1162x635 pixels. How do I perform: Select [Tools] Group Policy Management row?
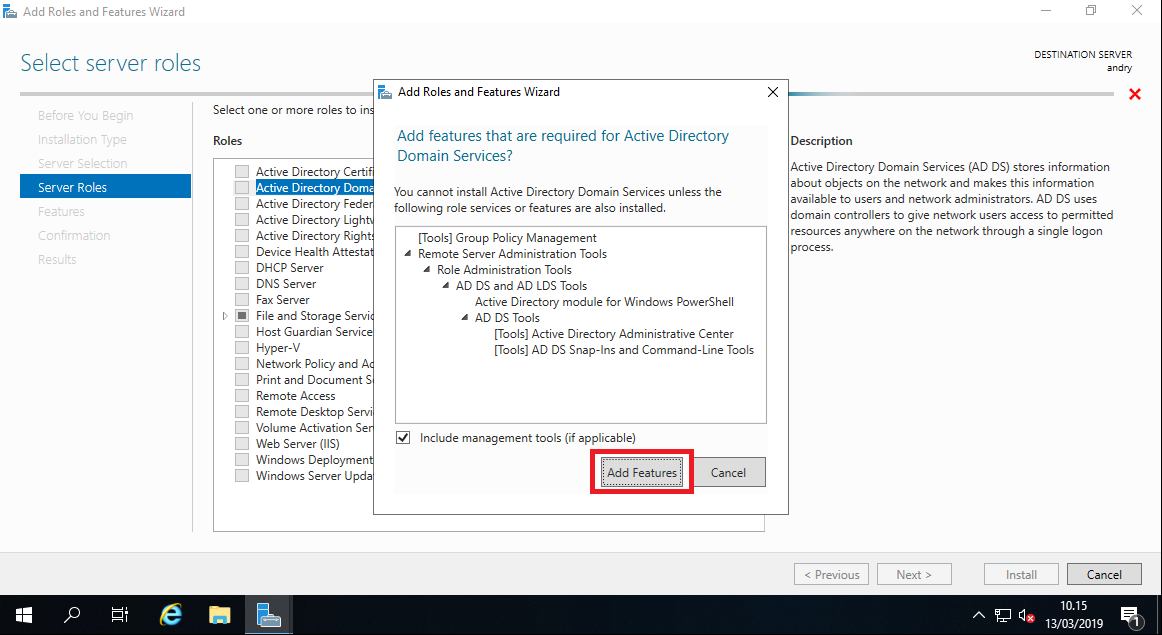click(507, 238)
